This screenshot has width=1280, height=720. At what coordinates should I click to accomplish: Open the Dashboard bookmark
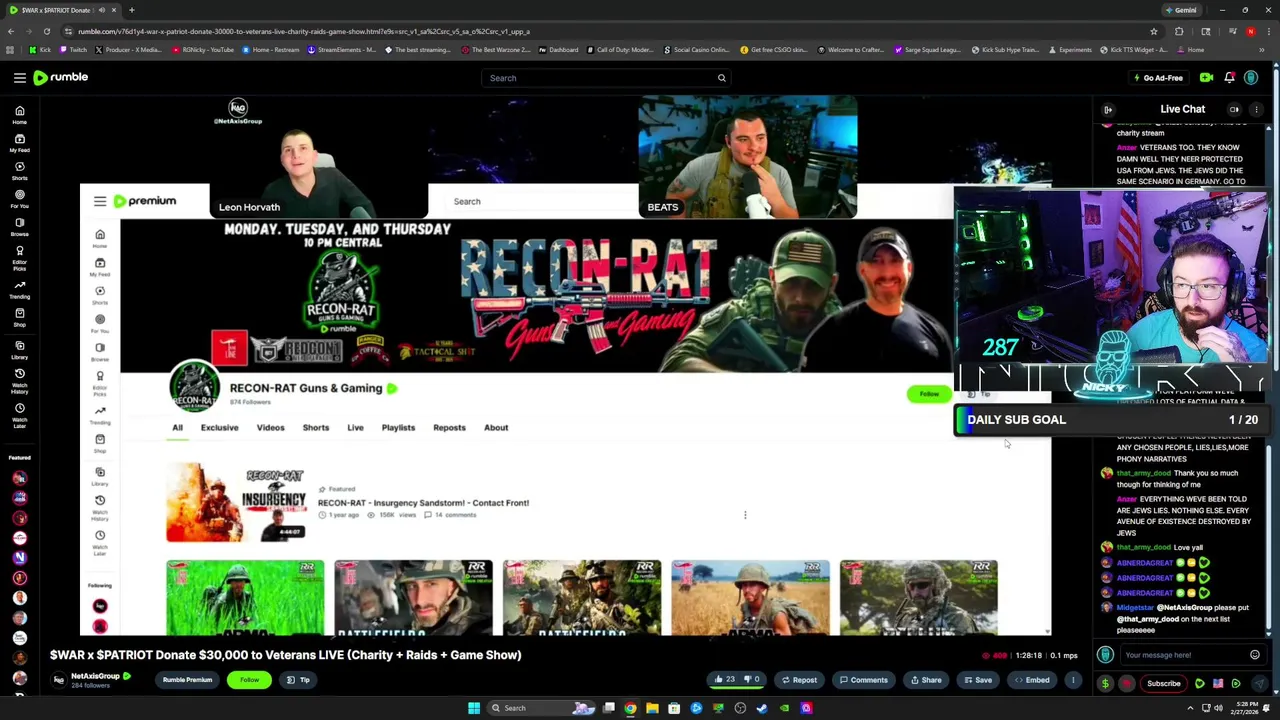click(x=558, y=50)
